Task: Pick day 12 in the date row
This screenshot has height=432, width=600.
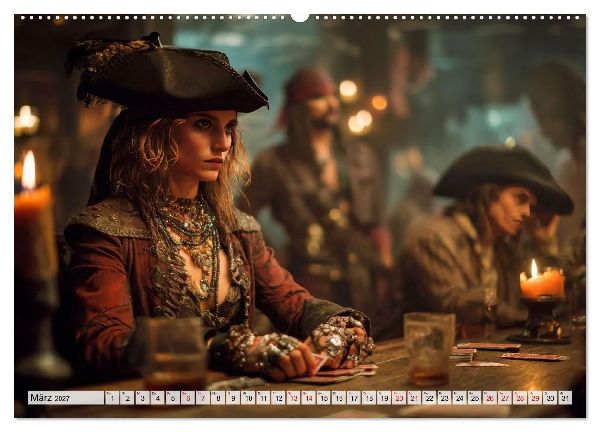Action: coord(278,398)
